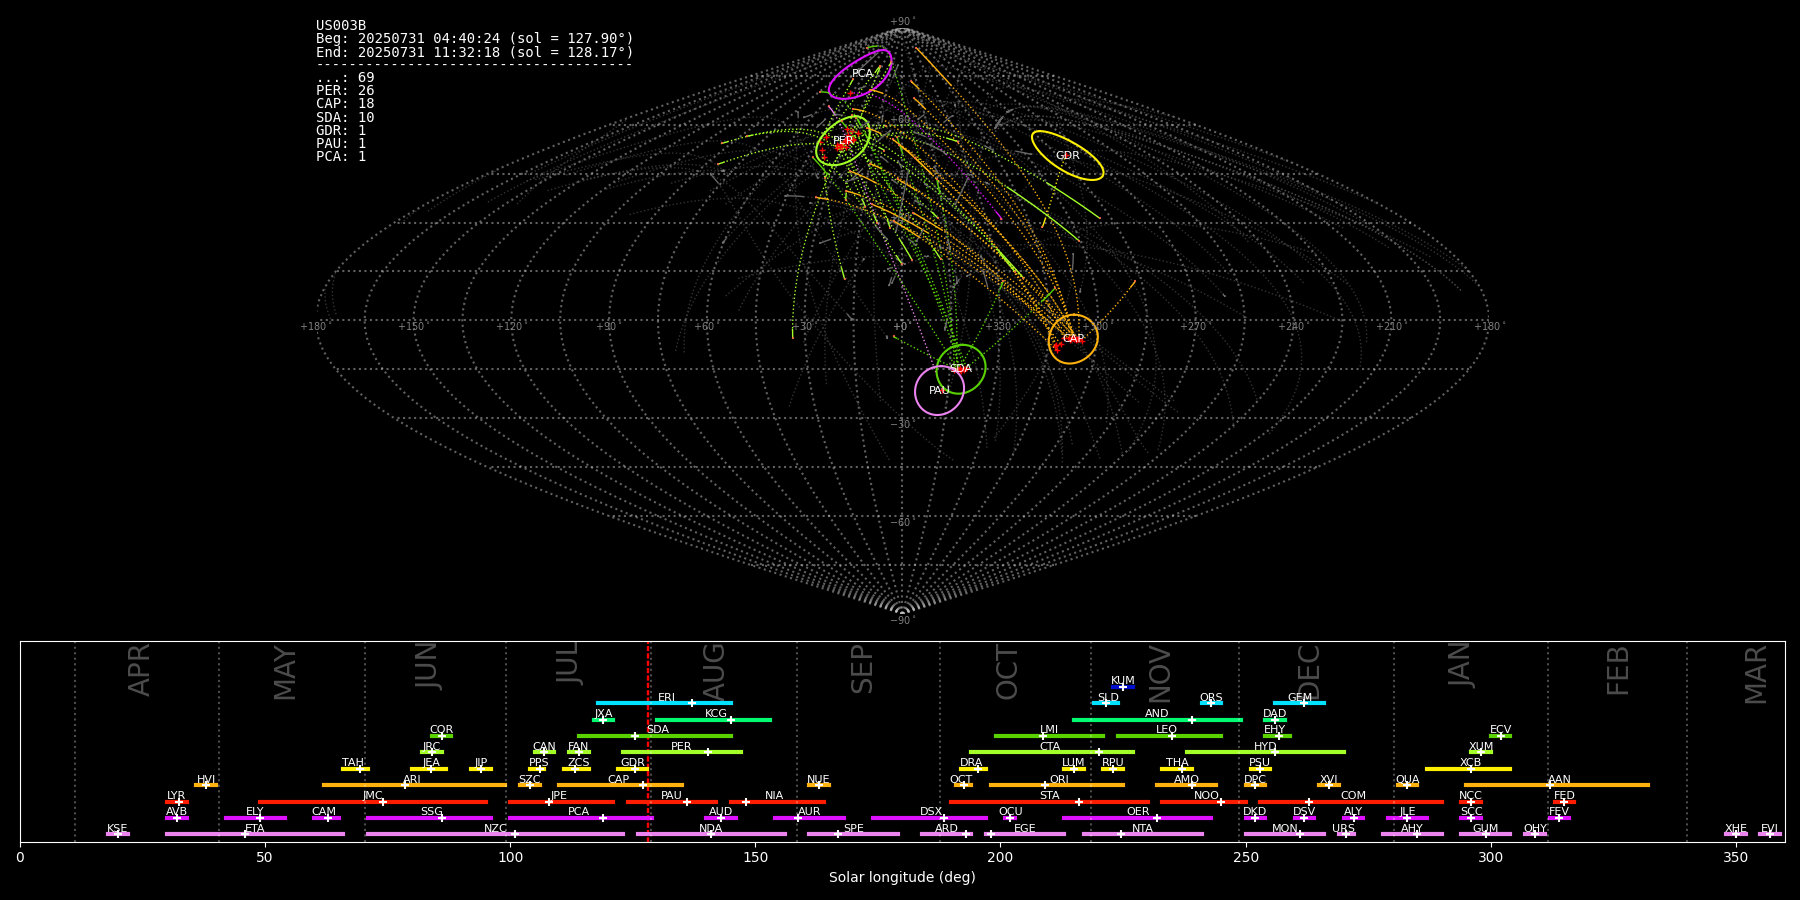Click the '...: 69' sporadic count line
The image size is (1800, 900).
tap(345, 78)
